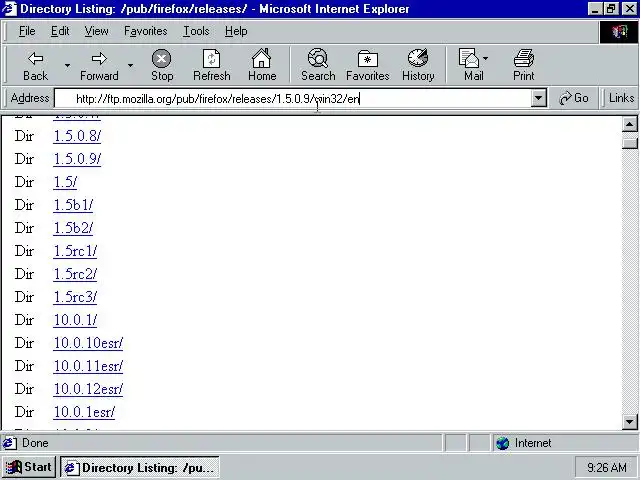
Task: Expand the Mail dropdown arrow
Action: click(x=486, y=58)
